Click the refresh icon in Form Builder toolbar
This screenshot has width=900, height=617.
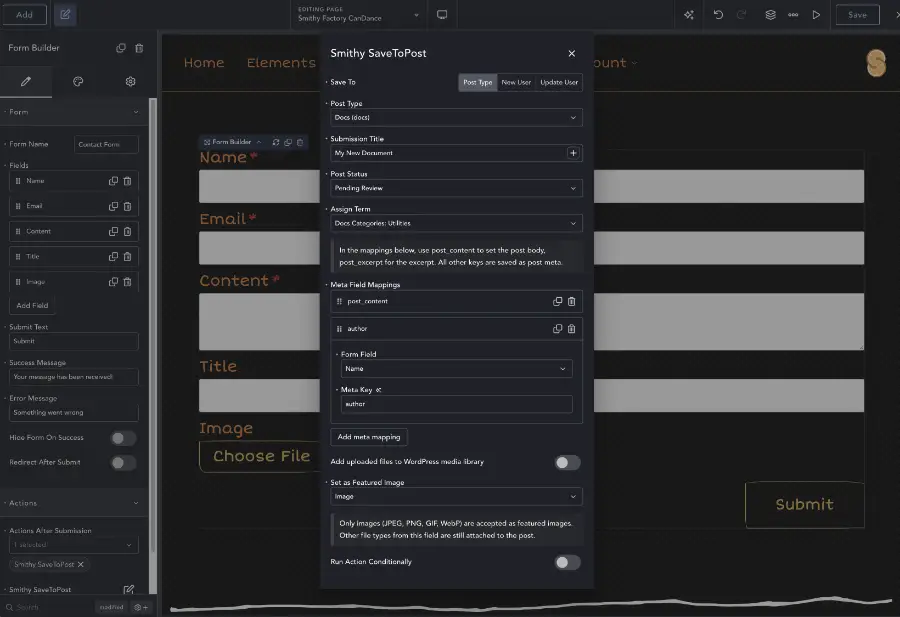pos(276,142)
